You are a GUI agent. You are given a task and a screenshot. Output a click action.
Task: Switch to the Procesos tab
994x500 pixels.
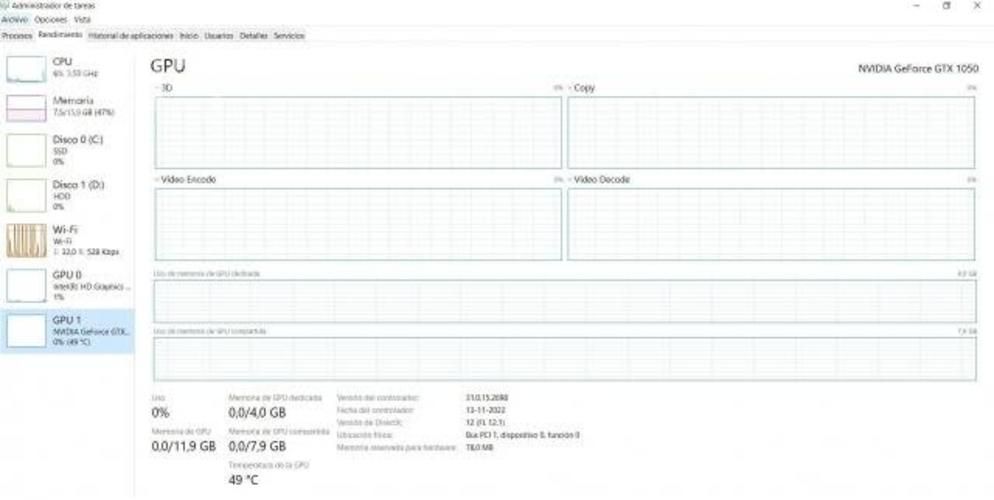[17, 36]
